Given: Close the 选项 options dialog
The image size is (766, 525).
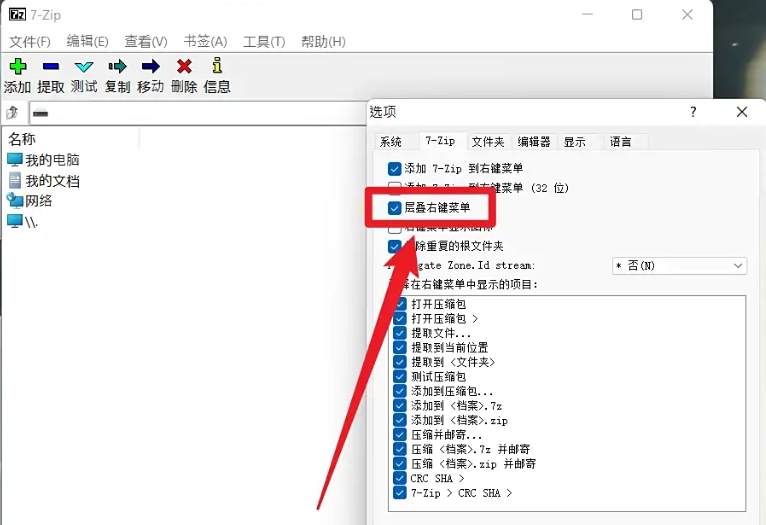Looking at the screenshot, I should 742,112.
